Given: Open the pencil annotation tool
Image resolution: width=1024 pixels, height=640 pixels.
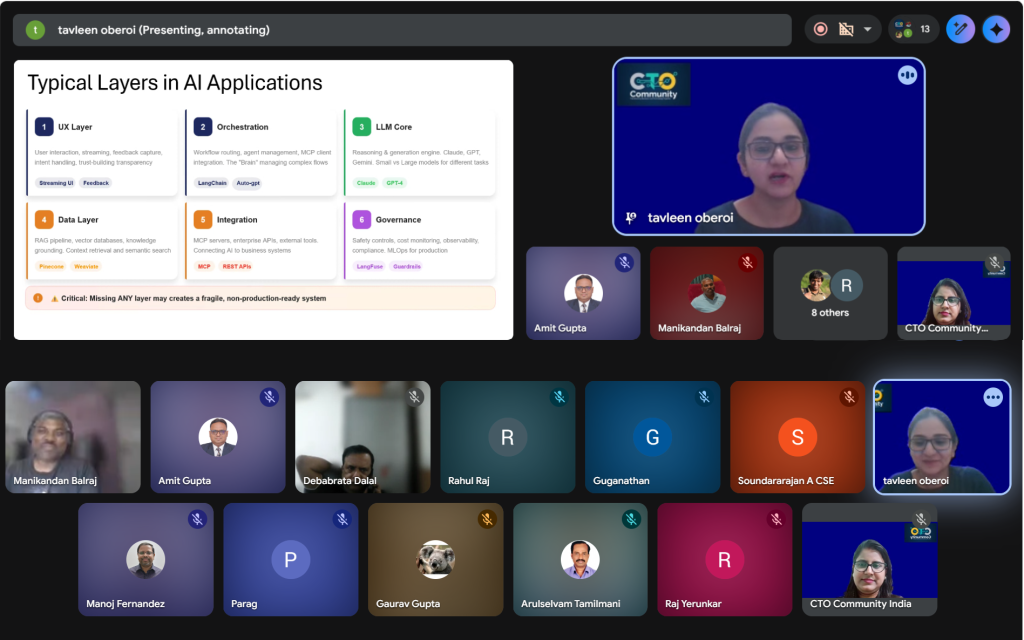Looking at the screenshot, I should point(960,29).
